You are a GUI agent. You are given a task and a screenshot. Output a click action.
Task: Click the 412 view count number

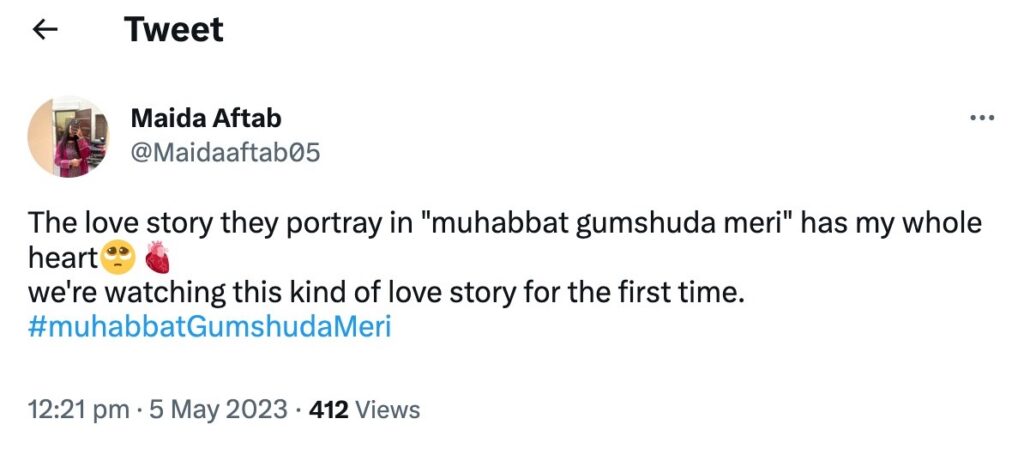pyautogui.click(x=330, y=410)
